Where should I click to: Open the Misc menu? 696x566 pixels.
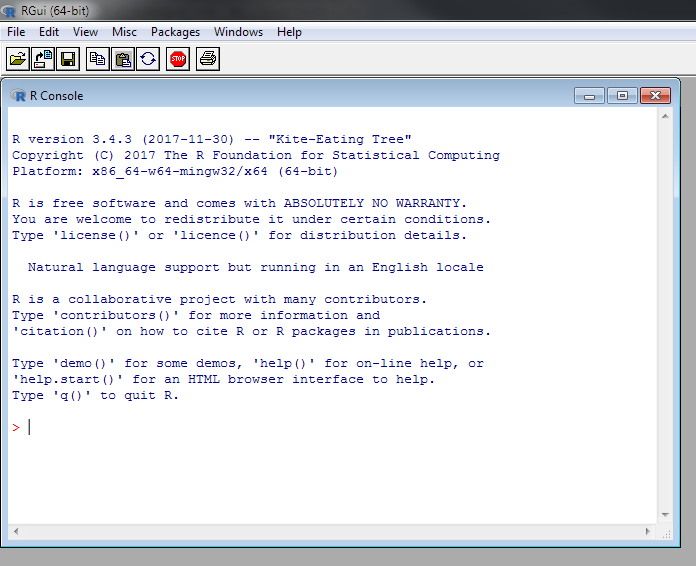[x=124, y=32]
